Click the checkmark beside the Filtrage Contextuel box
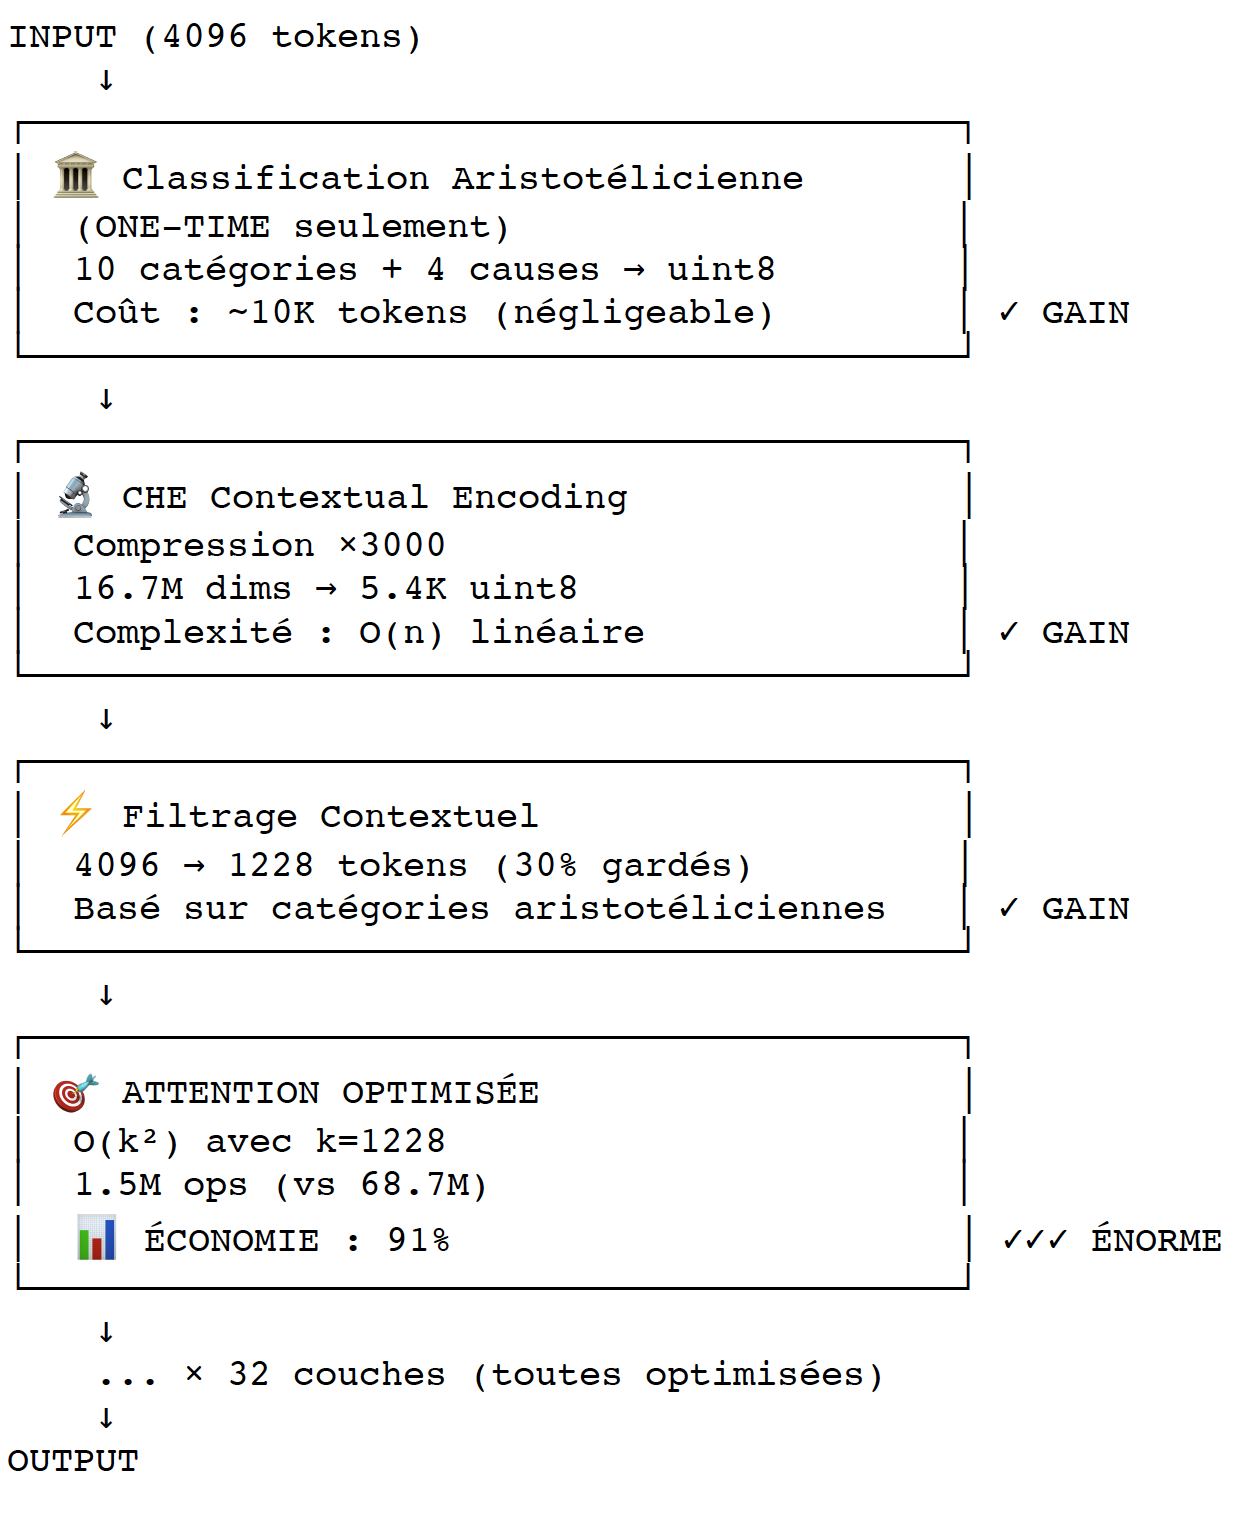Screen dimensions: 1246x1514 click(x=1008, y=908)
